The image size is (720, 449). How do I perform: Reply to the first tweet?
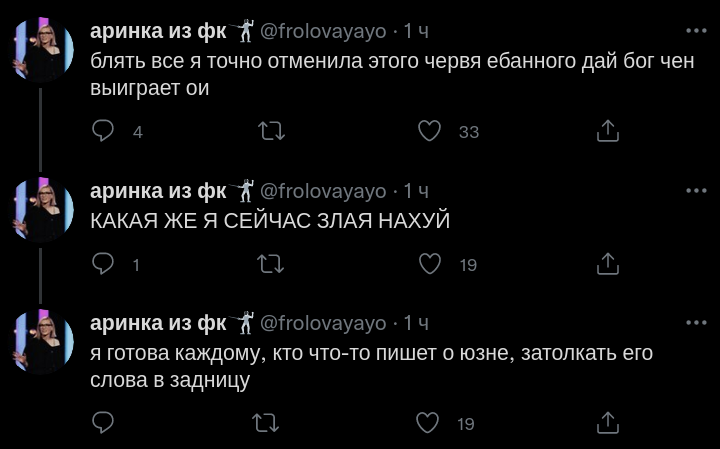(x=103, y=131)
